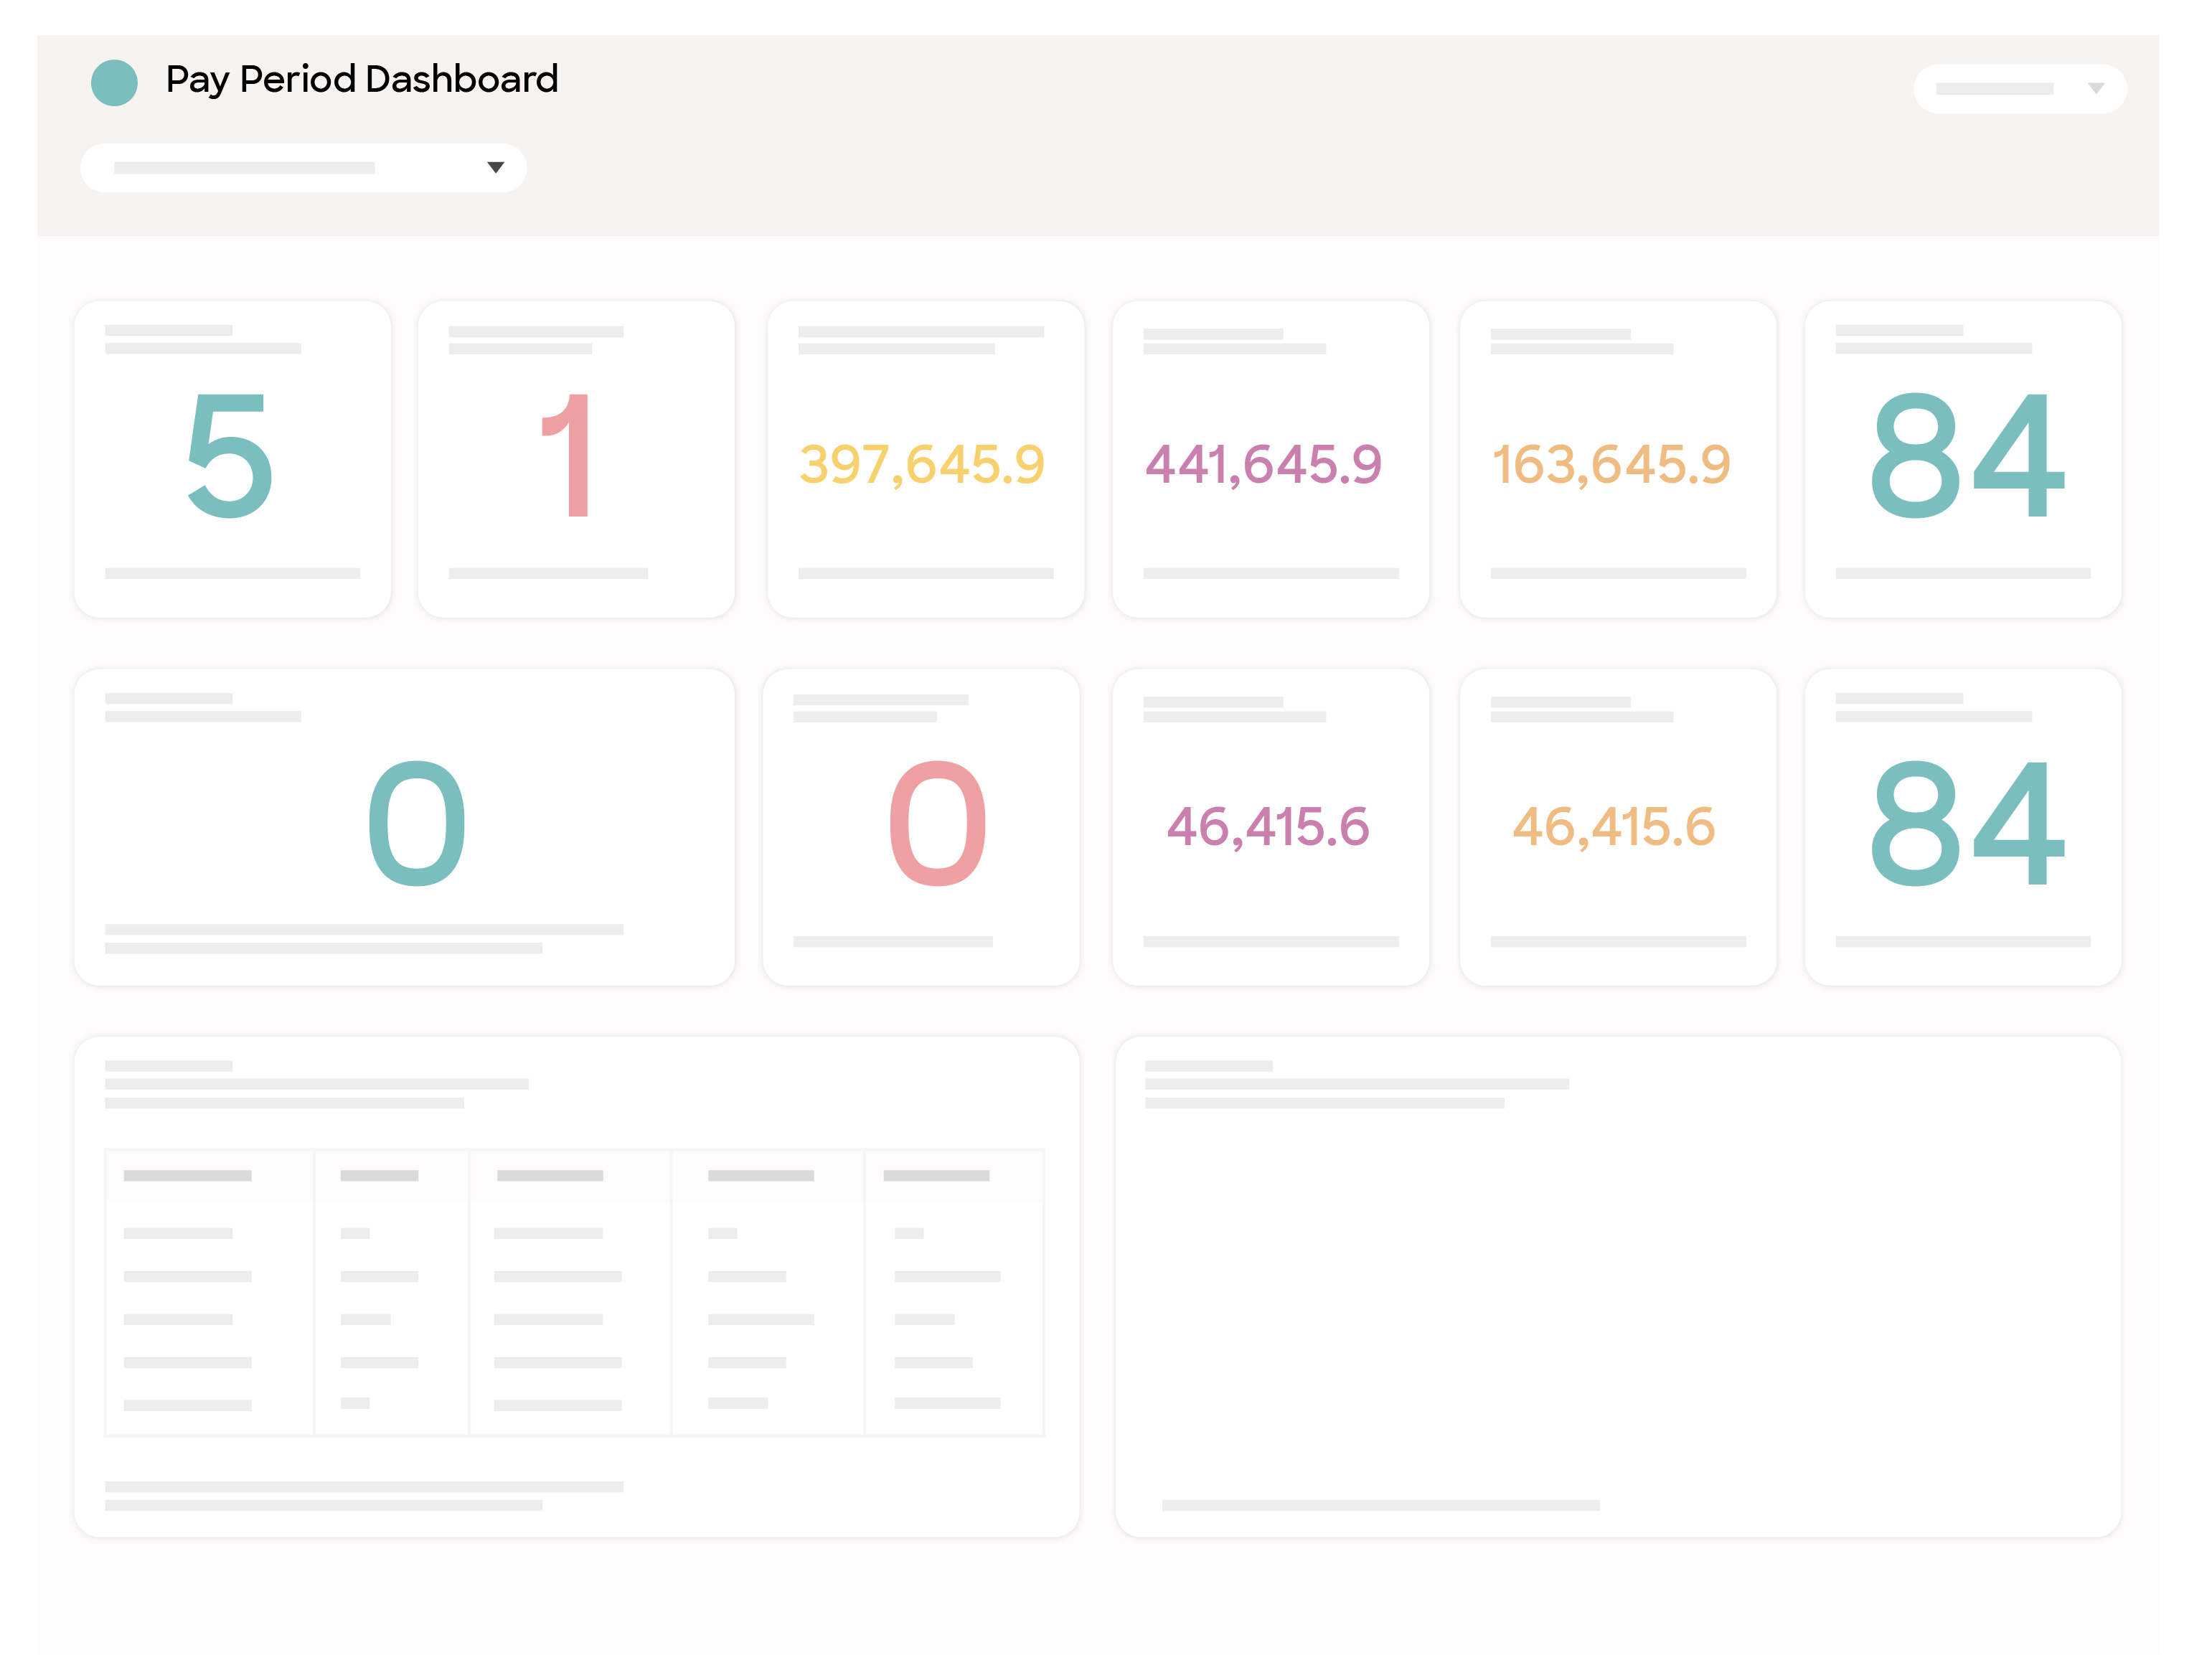Open the top-row teal 84 card
The image size is (2212, 1655).
click(x=1962, y=458)
